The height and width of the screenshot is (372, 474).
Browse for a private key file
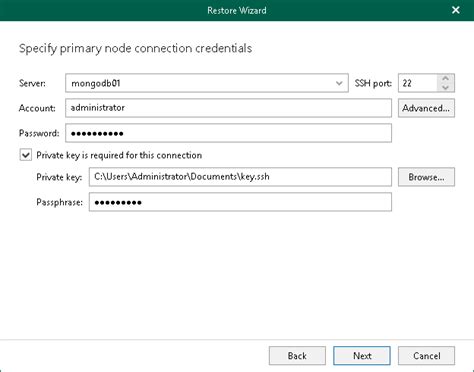[426, 177]
